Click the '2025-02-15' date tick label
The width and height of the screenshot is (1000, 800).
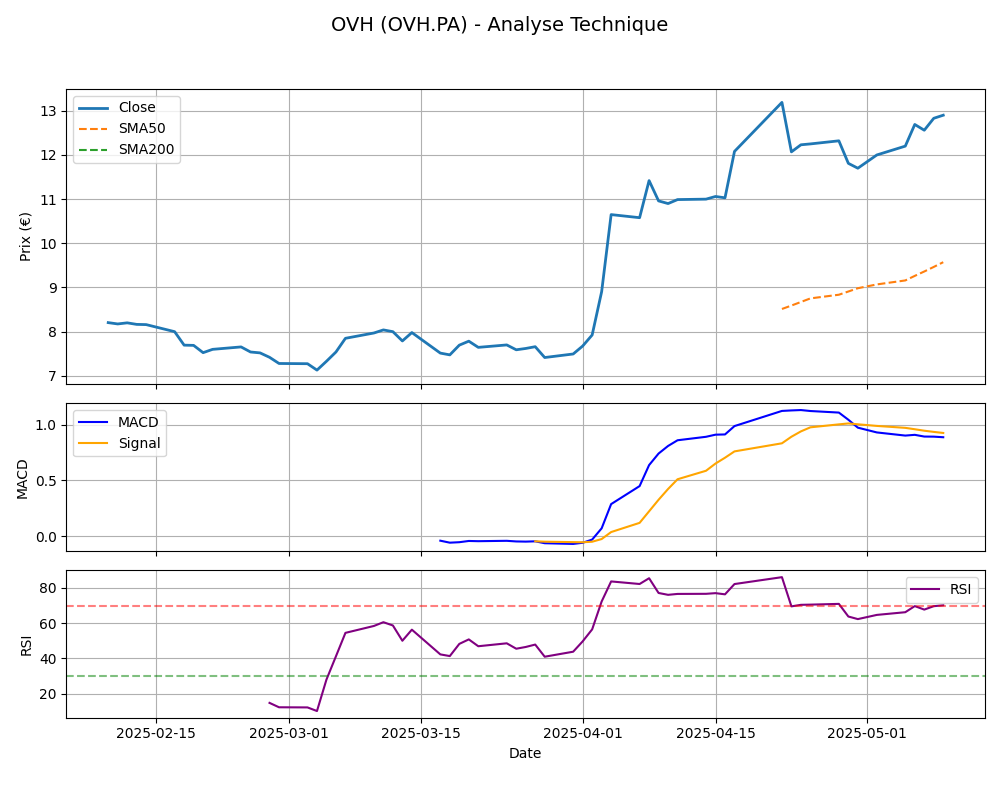[156, 734]
